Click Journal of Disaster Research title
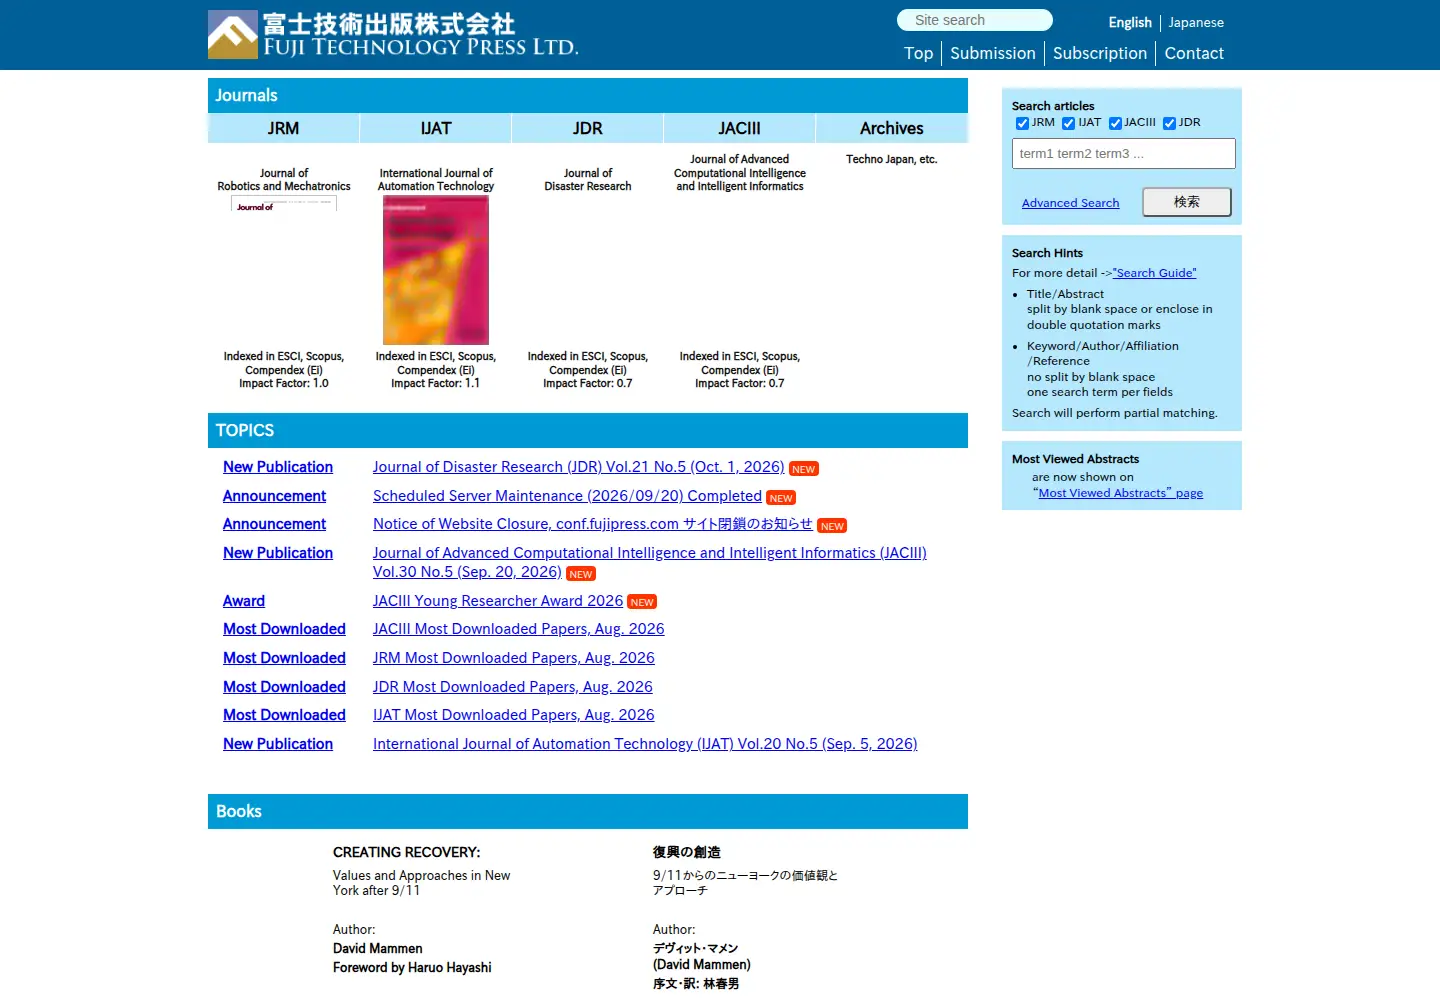The image size is (1440, 1000). (x=588, y=180)
